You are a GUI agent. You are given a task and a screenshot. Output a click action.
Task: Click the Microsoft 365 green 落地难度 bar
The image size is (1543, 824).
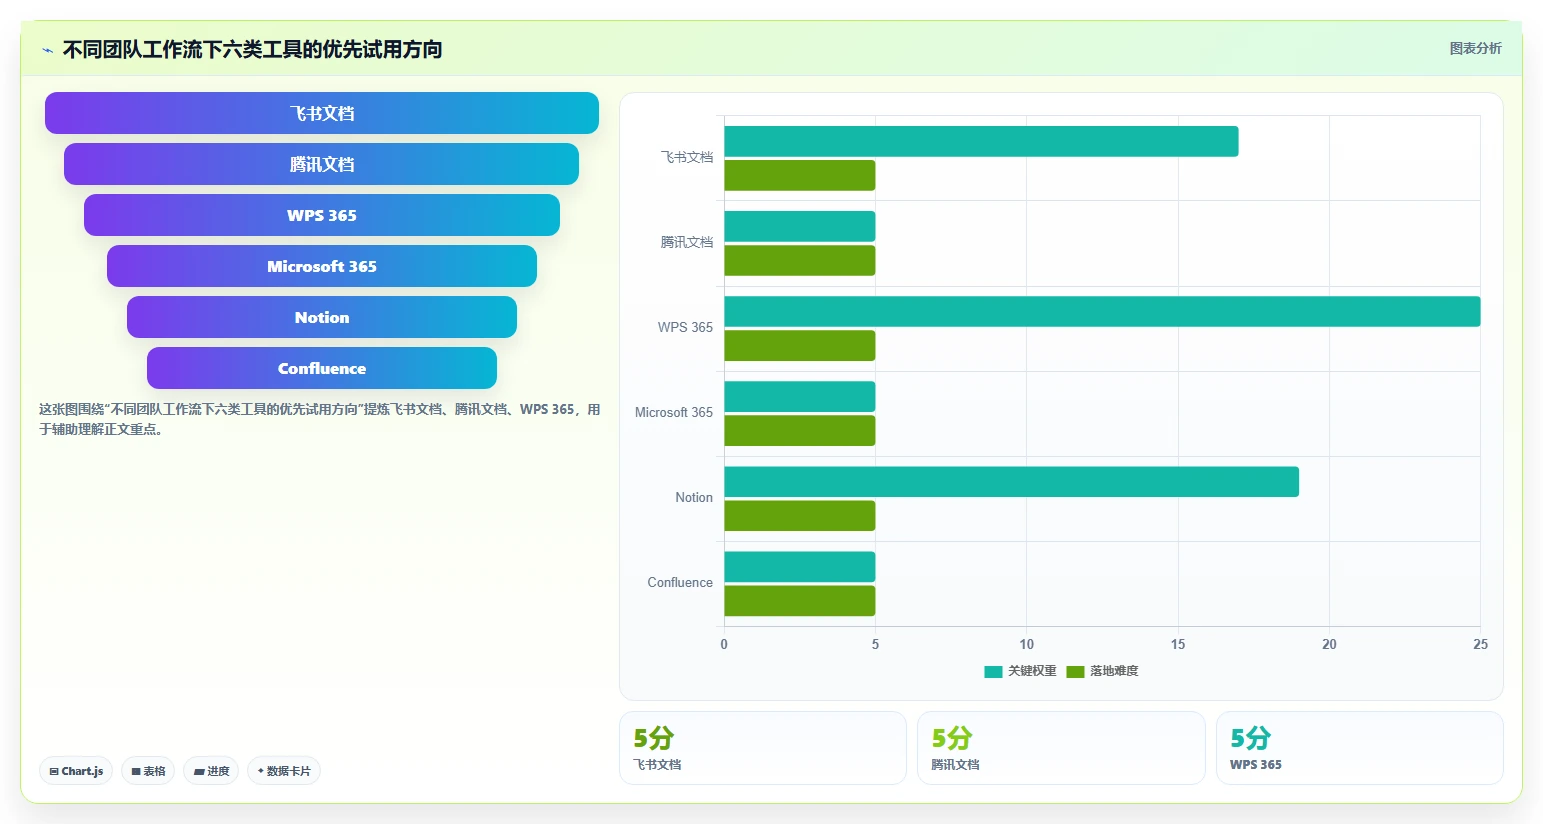[800, 430]
